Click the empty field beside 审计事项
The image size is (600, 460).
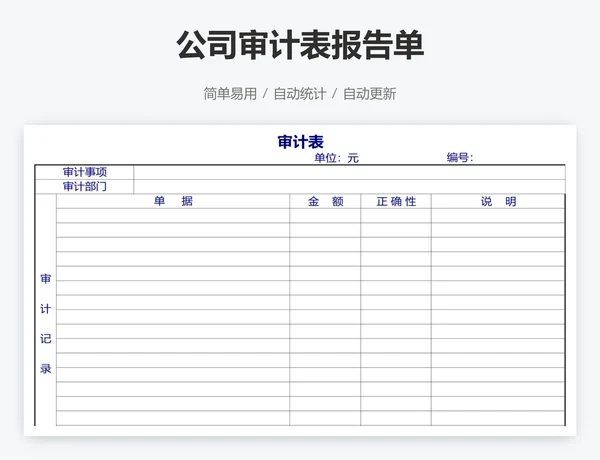[349, 172]
